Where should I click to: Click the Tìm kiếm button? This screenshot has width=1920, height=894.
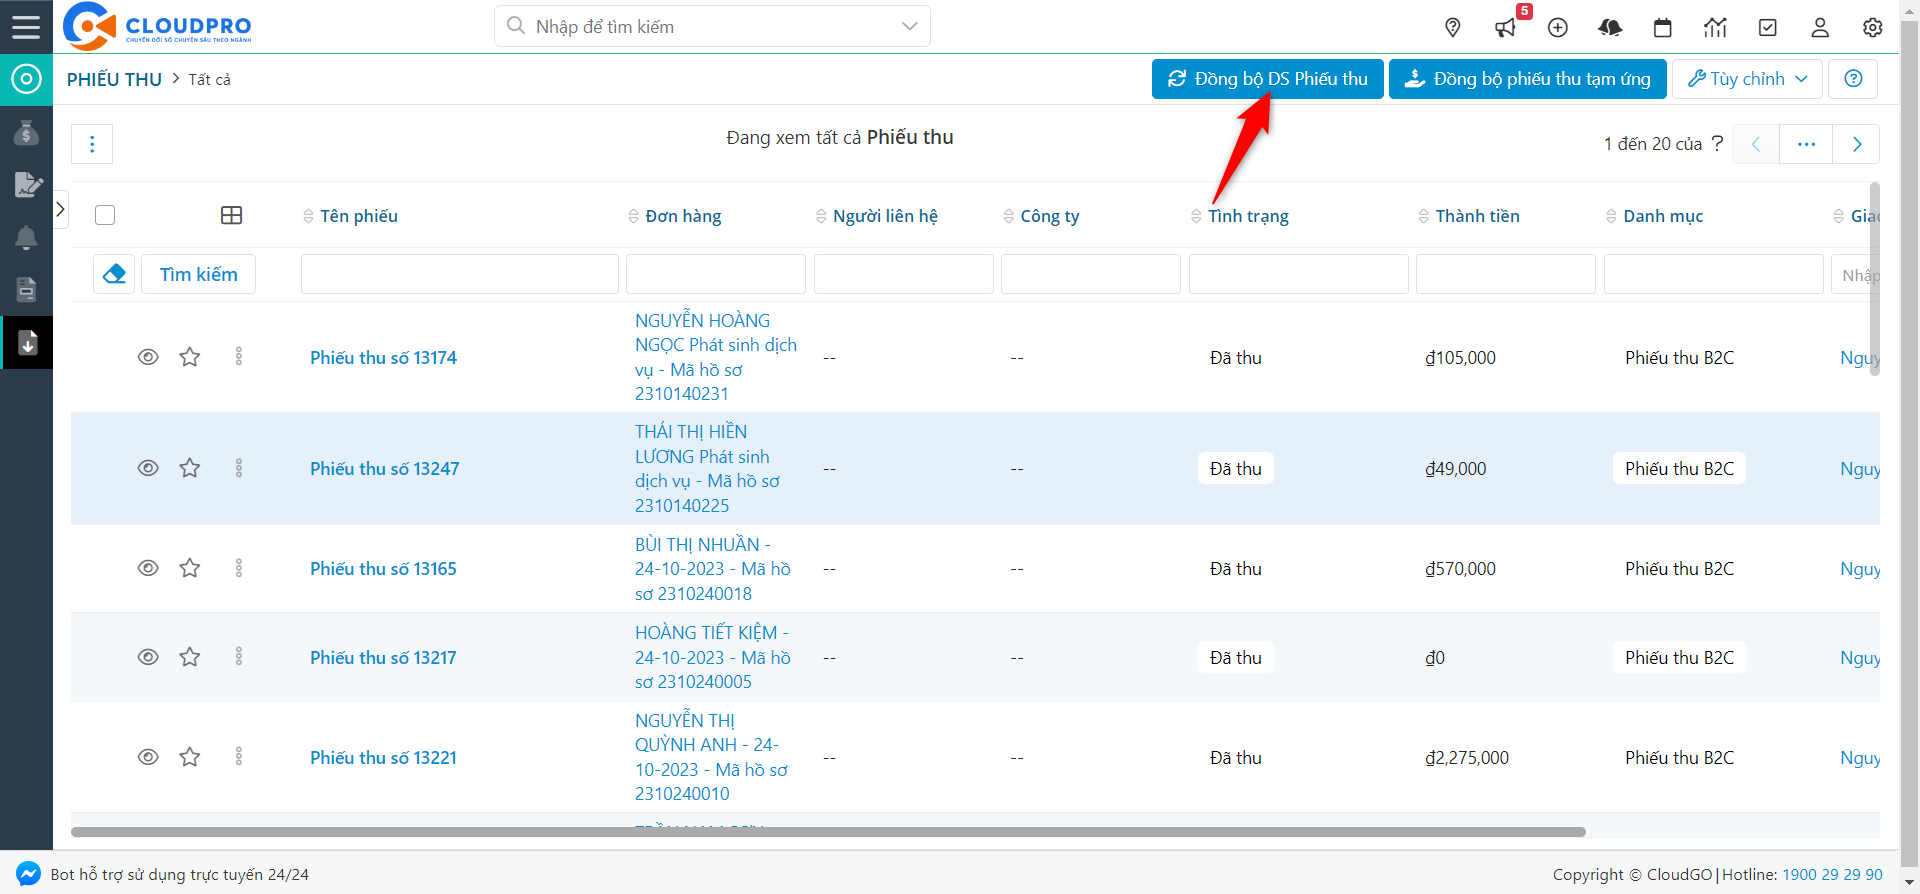pyautogui.click(x=199, y=274)
